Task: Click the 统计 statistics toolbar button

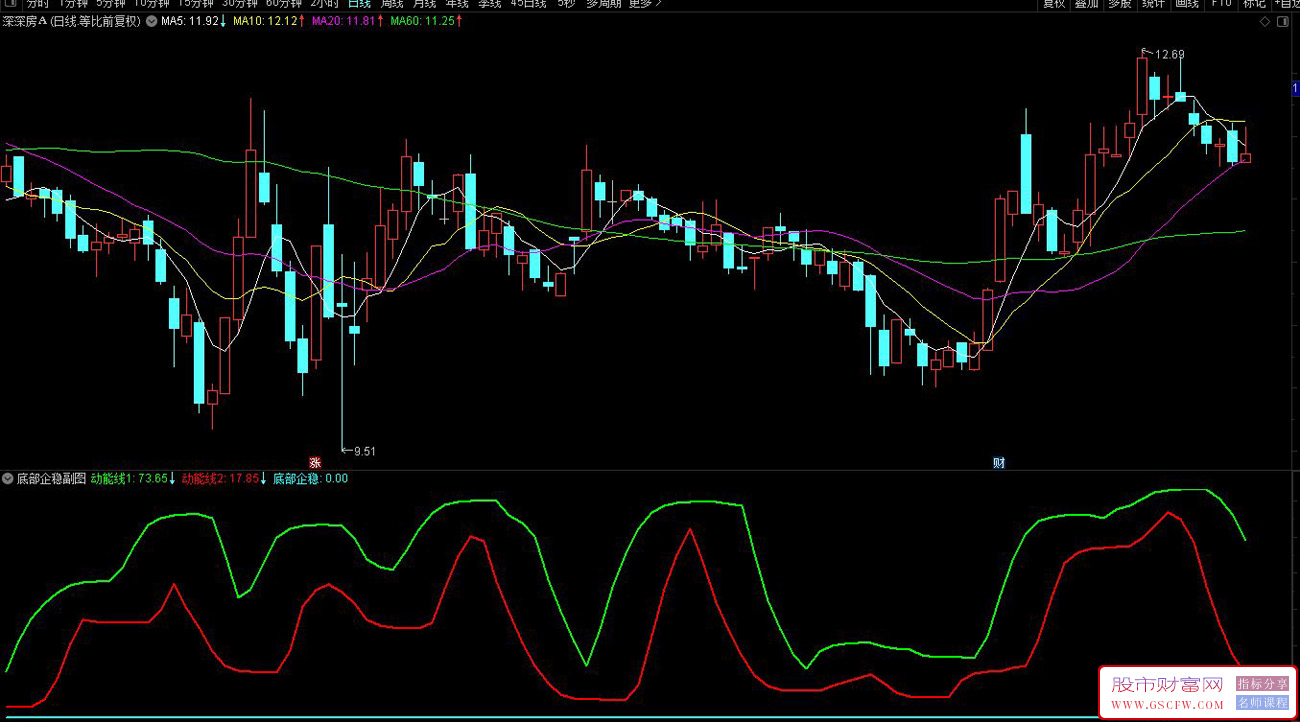Action: click(1153, 4)
